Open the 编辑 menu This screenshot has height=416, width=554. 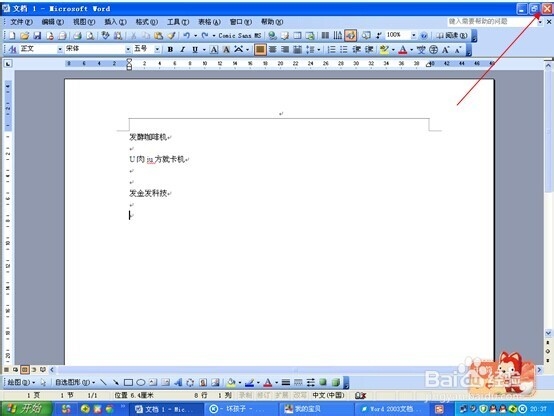click(x=53, y=22)
